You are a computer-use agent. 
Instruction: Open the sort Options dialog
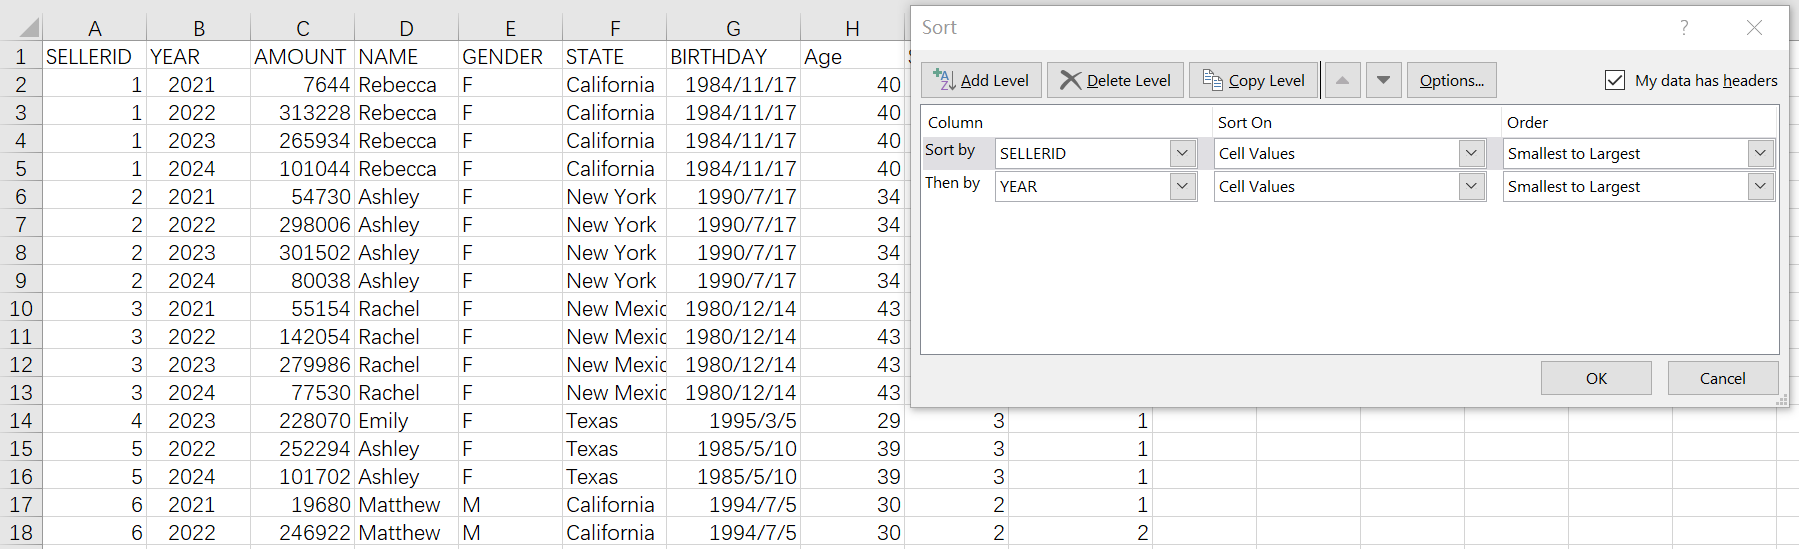(x=1451, y=80)
